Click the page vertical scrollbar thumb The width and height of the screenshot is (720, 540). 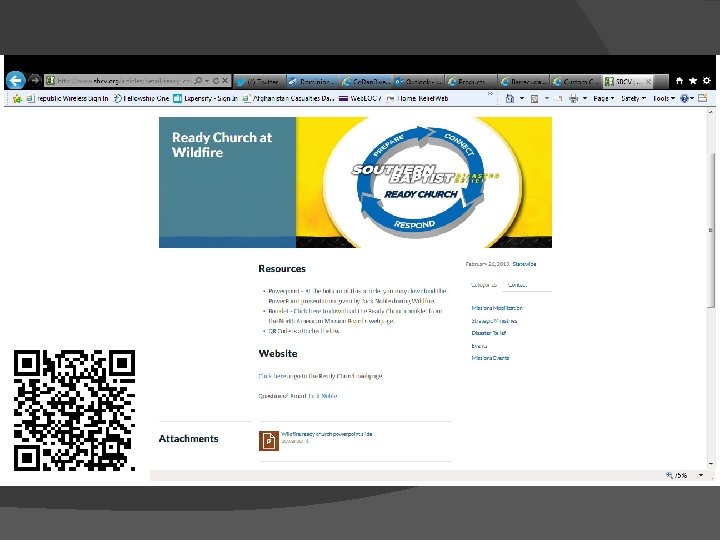711,230
